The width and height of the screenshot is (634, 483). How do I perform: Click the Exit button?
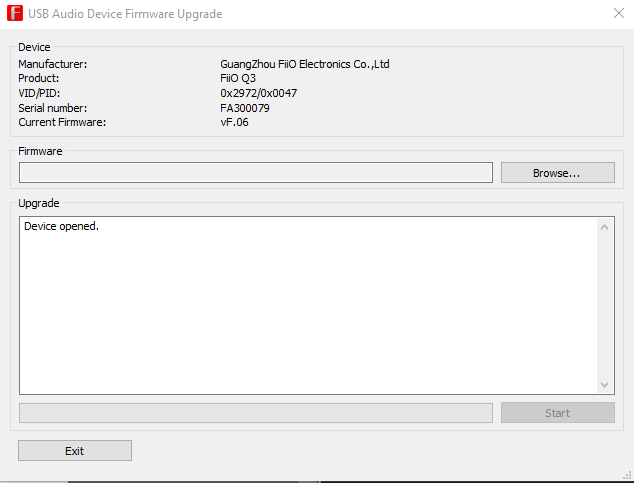tap(75, 451)
